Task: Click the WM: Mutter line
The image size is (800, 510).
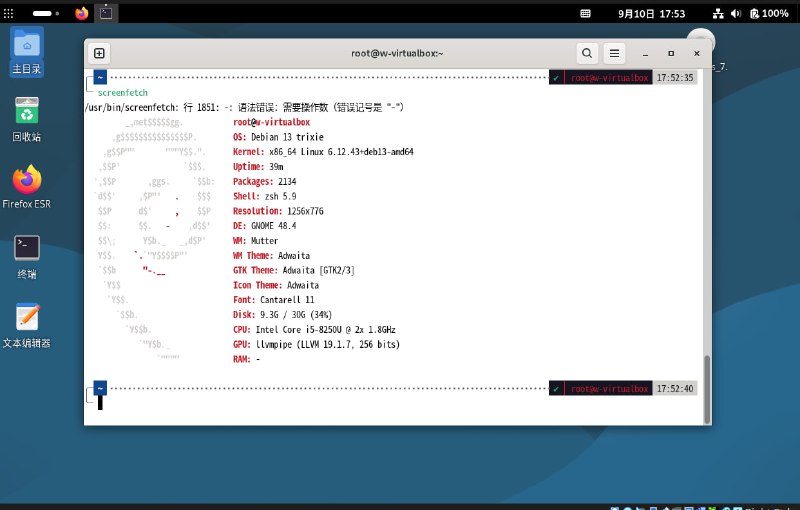Action: (255, 241)
